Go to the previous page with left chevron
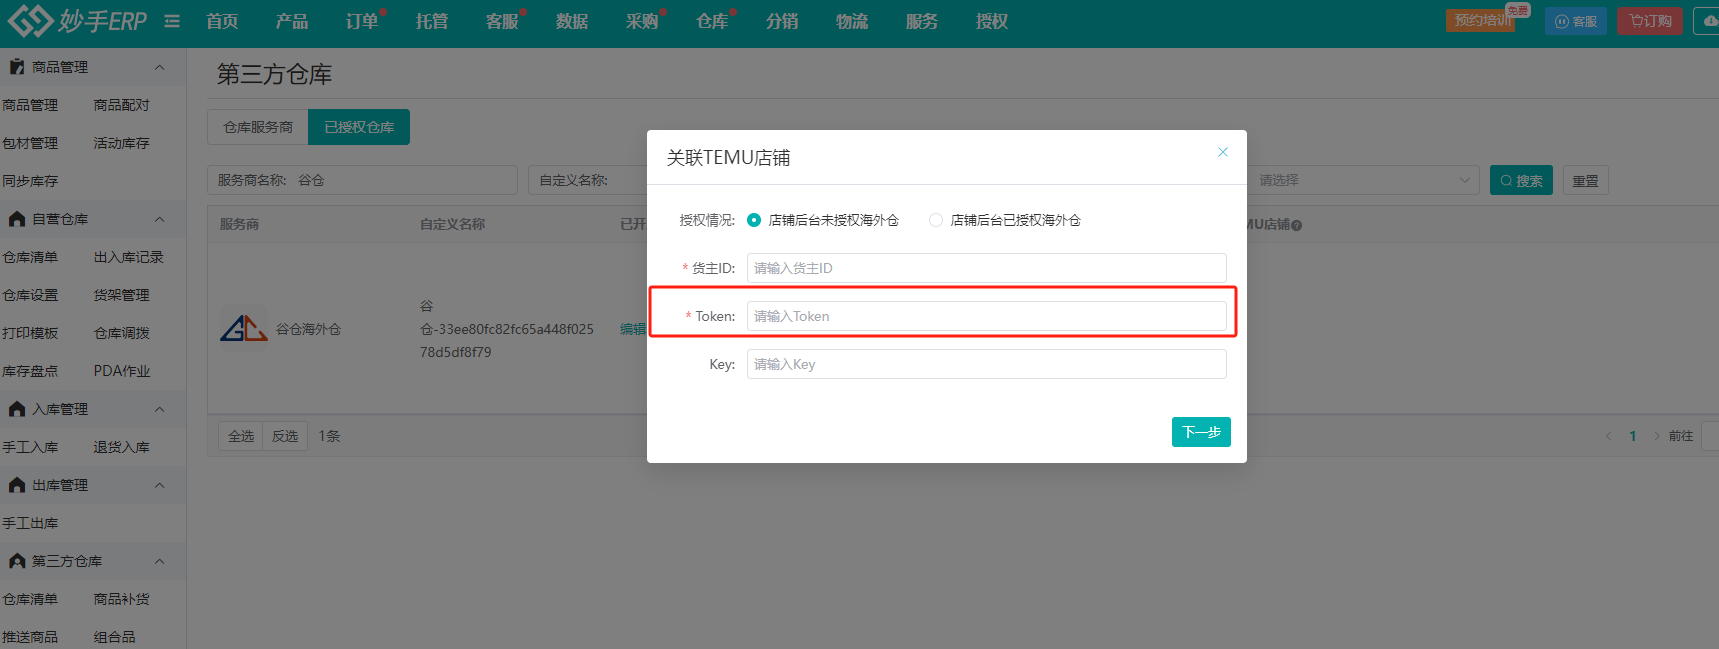This screenshot has width=1719, height=649. pyautogui.click(x=1608, y=436)
